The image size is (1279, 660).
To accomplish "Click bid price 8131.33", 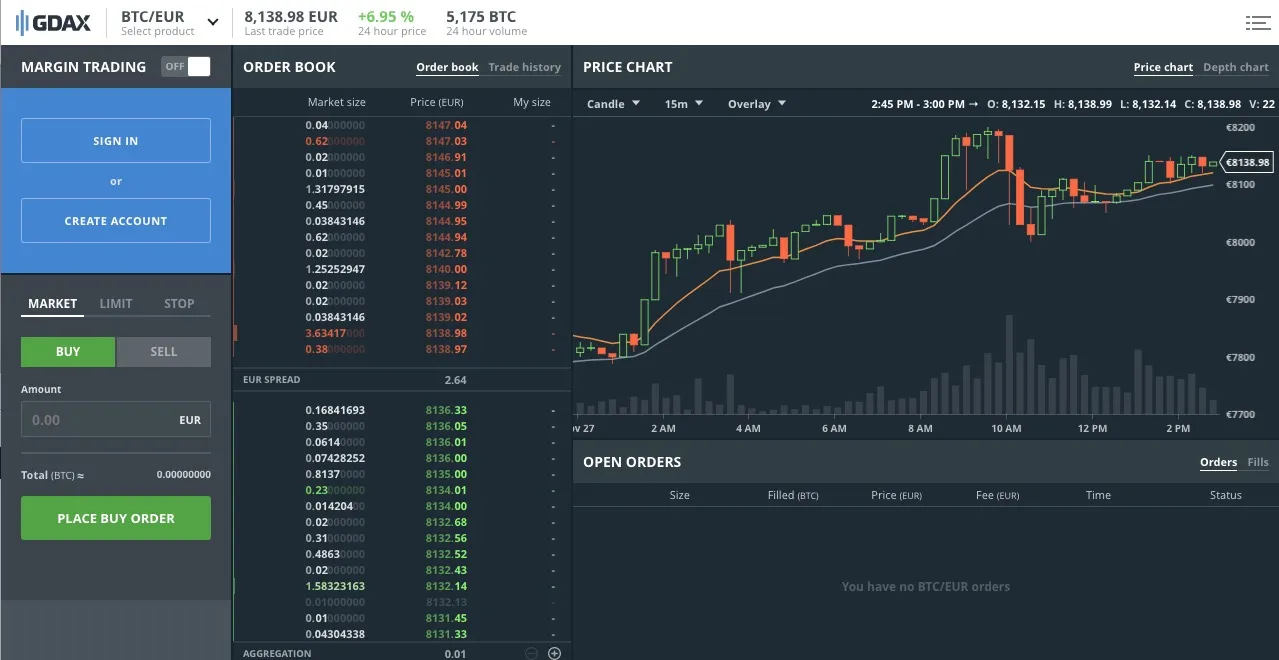I will (x=446, y=634).
